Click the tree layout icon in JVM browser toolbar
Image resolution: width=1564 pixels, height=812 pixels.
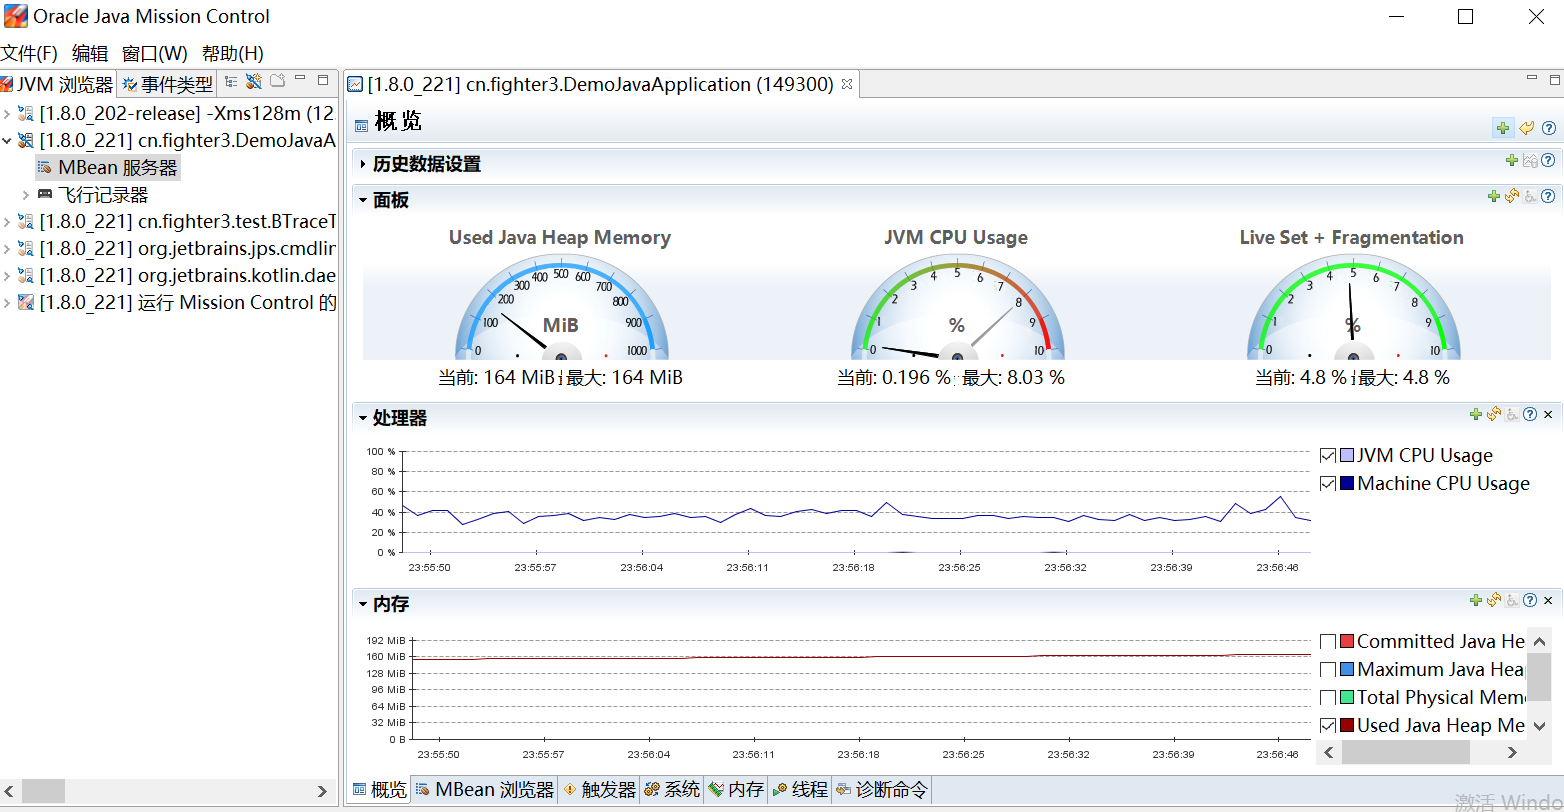[x=230, y=81]
